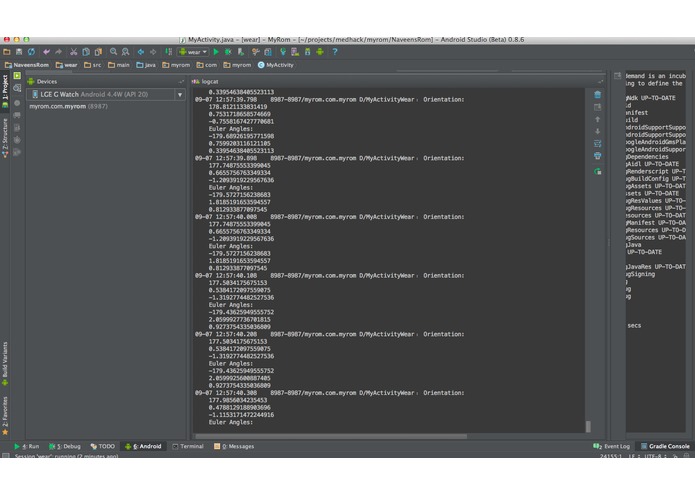Open the device selector dropdown arrow

coord(180,94)
